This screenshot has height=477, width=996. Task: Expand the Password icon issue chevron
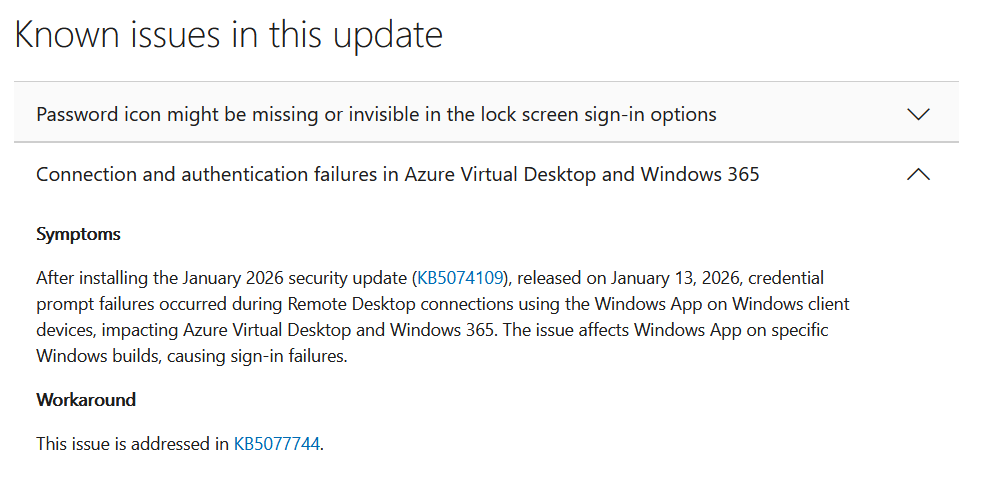pos(917,114)
